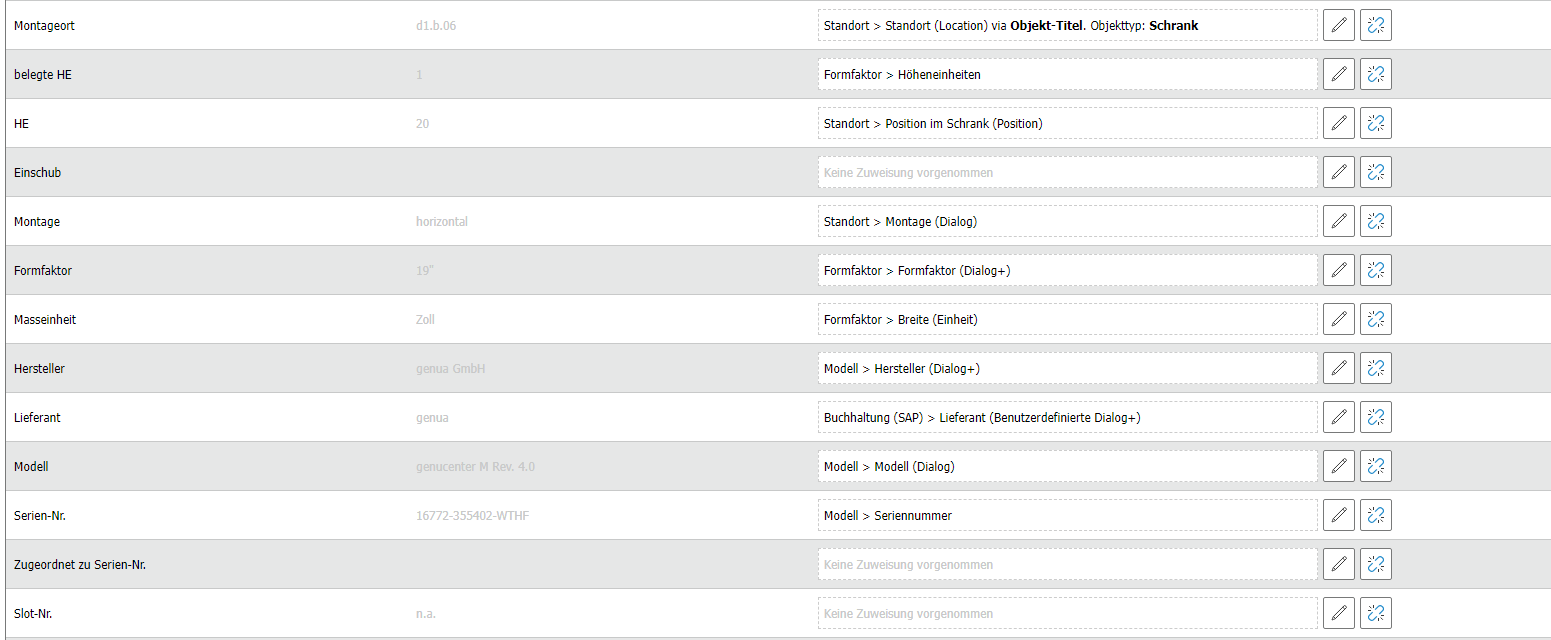Viewport: 1551px width, 640px height.
Task: Click the unlink icon for Serien-Nr. row
Action: [x=1376, y=515]
